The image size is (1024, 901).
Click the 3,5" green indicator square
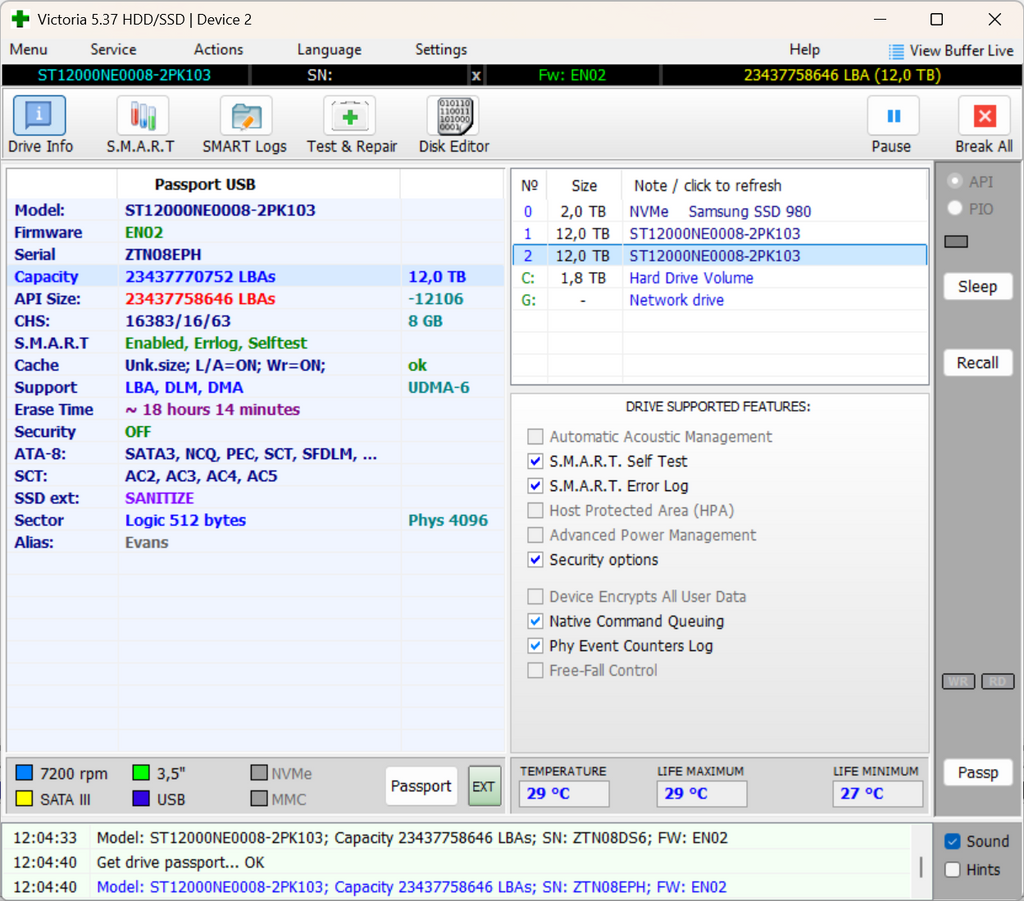point(140,773)
